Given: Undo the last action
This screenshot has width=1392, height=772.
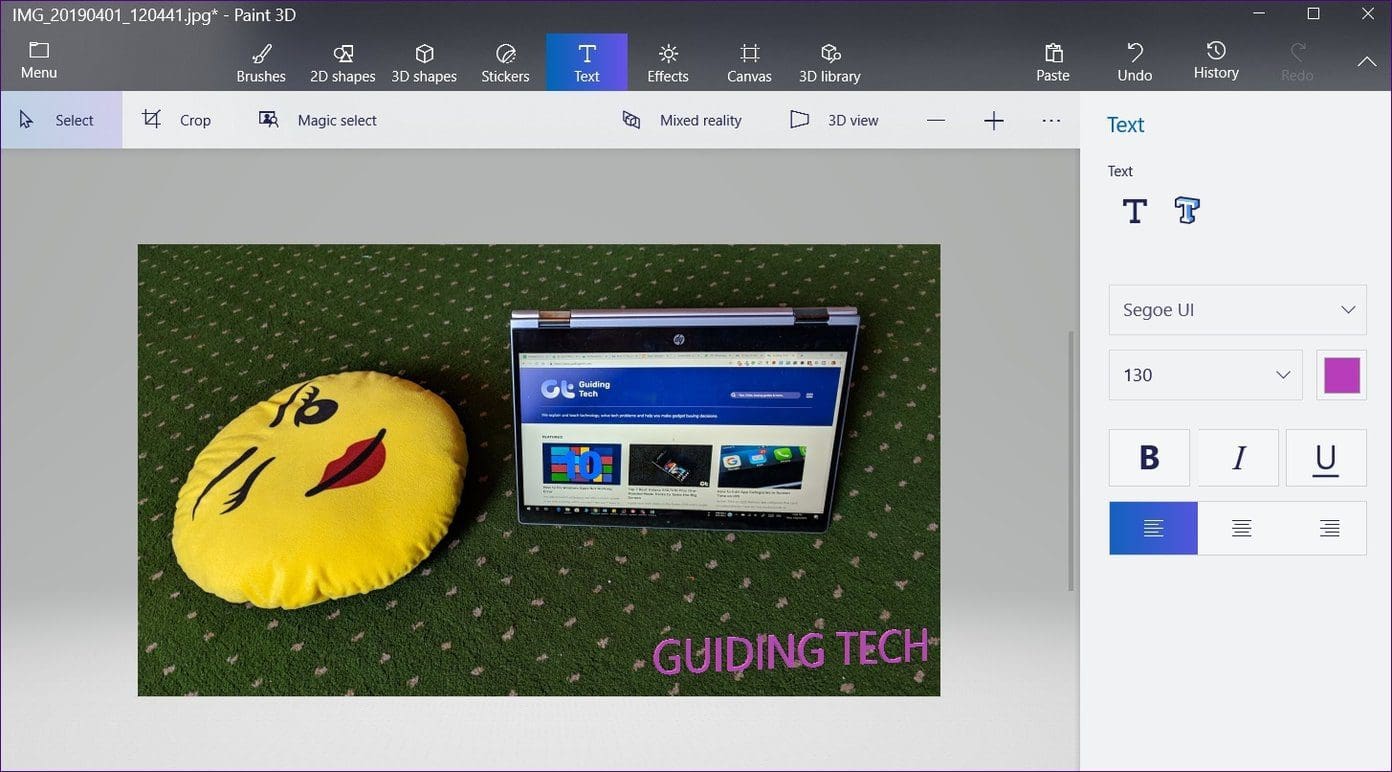Looking at the screenshot, I should tap(1135, 62).
